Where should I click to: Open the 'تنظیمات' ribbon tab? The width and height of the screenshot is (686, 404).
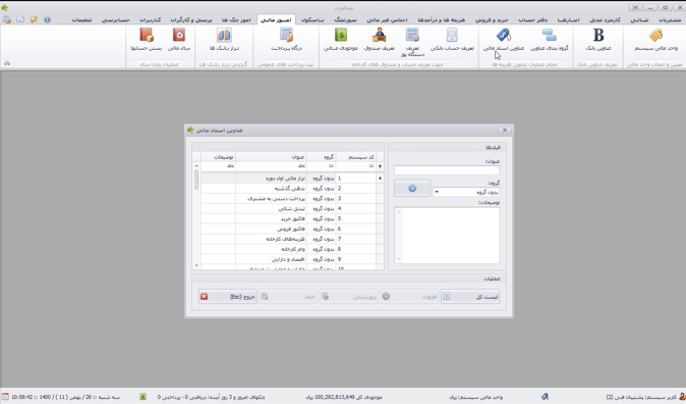coord(82,20)
